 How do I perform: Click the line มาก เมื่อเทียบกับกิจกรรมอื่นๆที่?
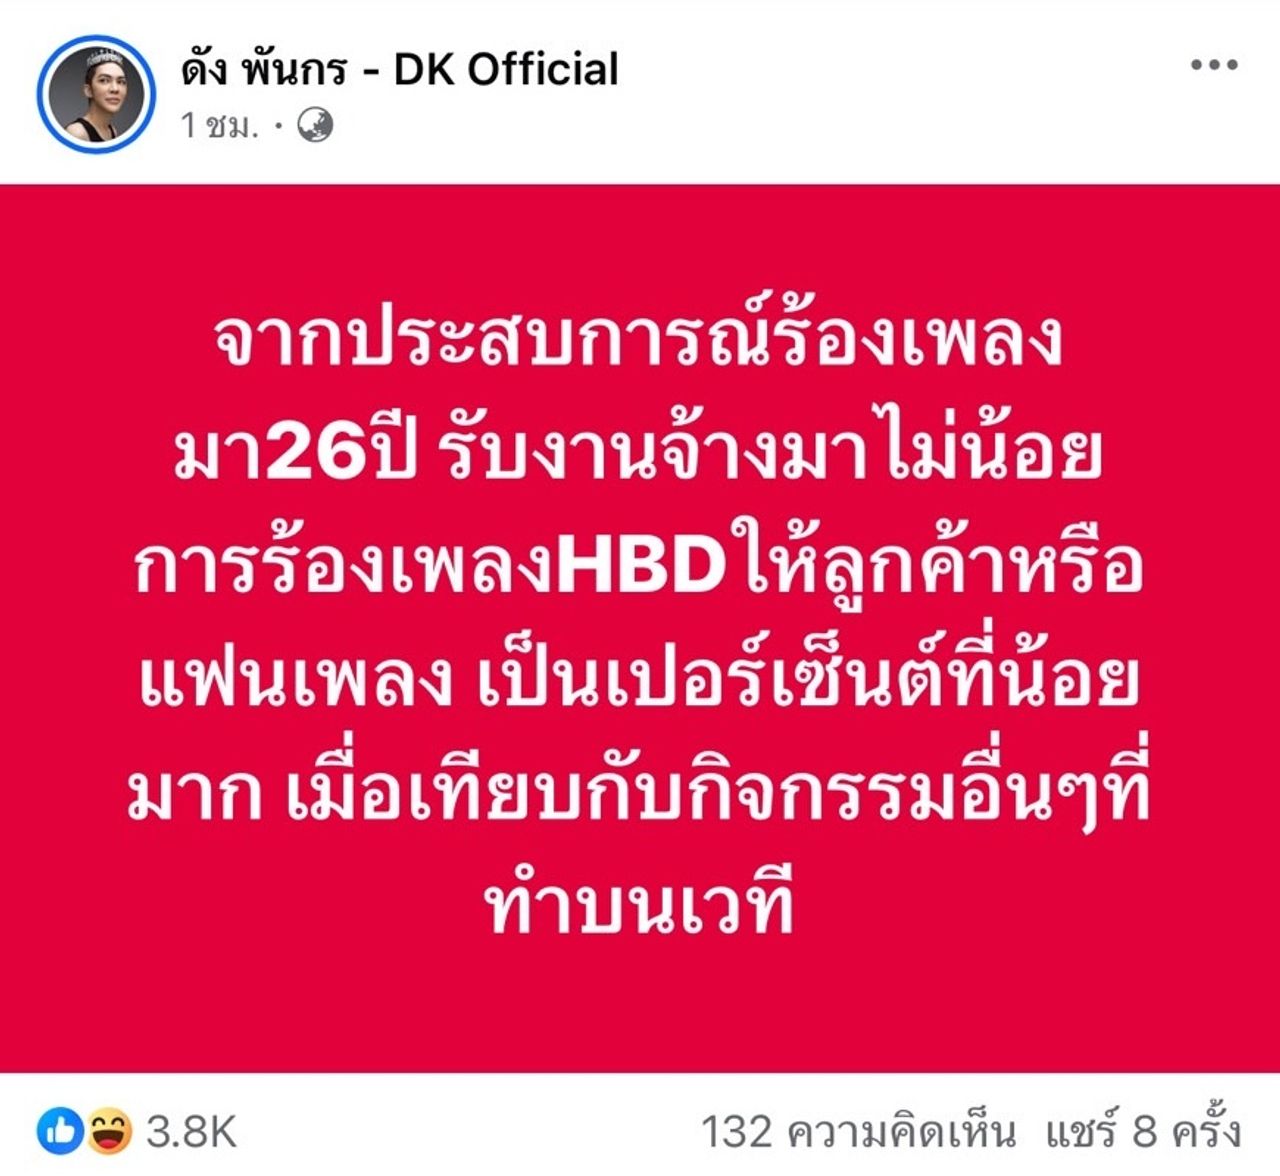coord(639,792)
